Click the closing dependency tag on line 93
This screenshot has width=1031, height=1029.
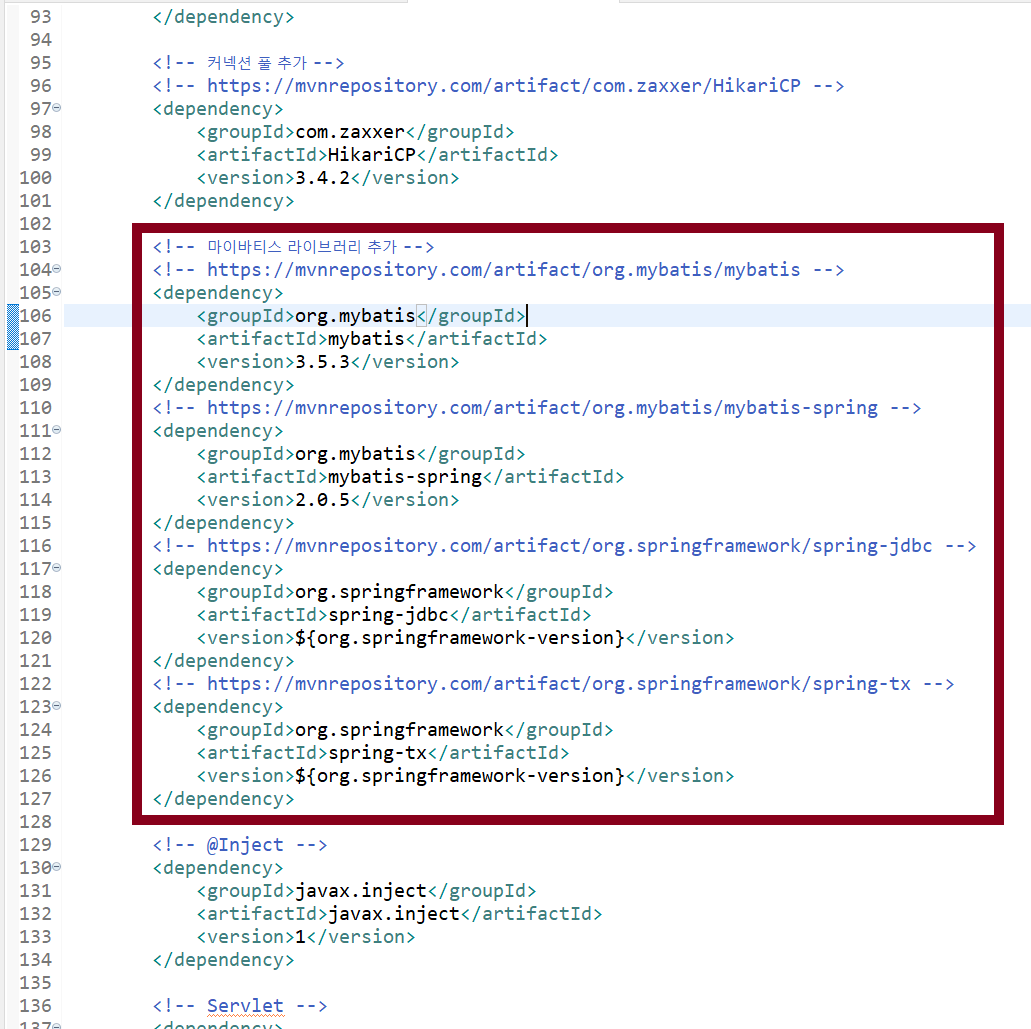pyautogui.click(x=224, y=17)
